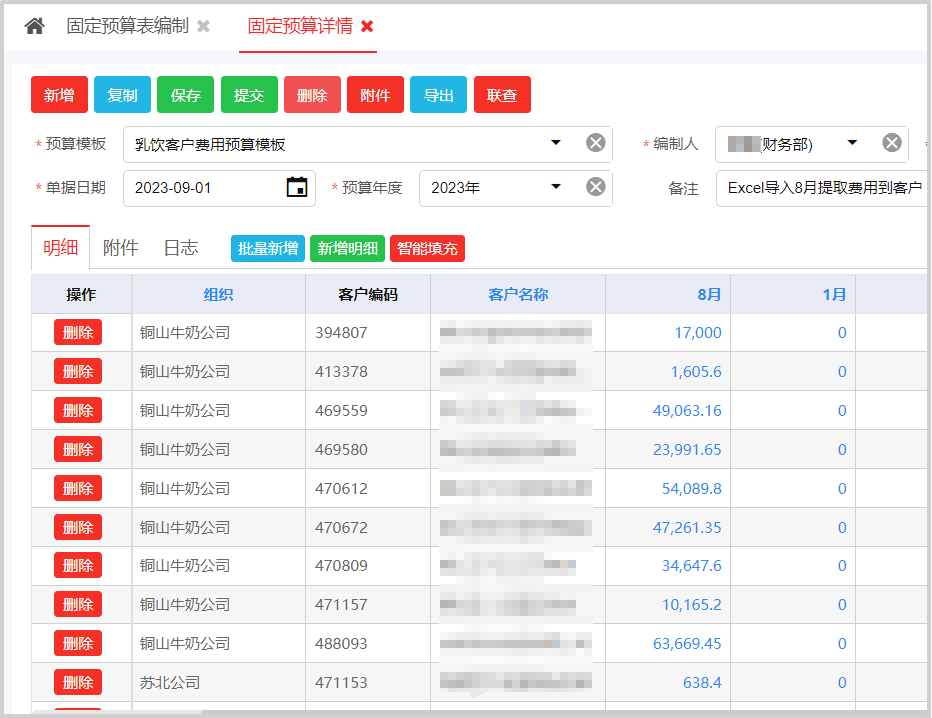
Task: Switch to the 附件 tab
Action: click(120, 248)
